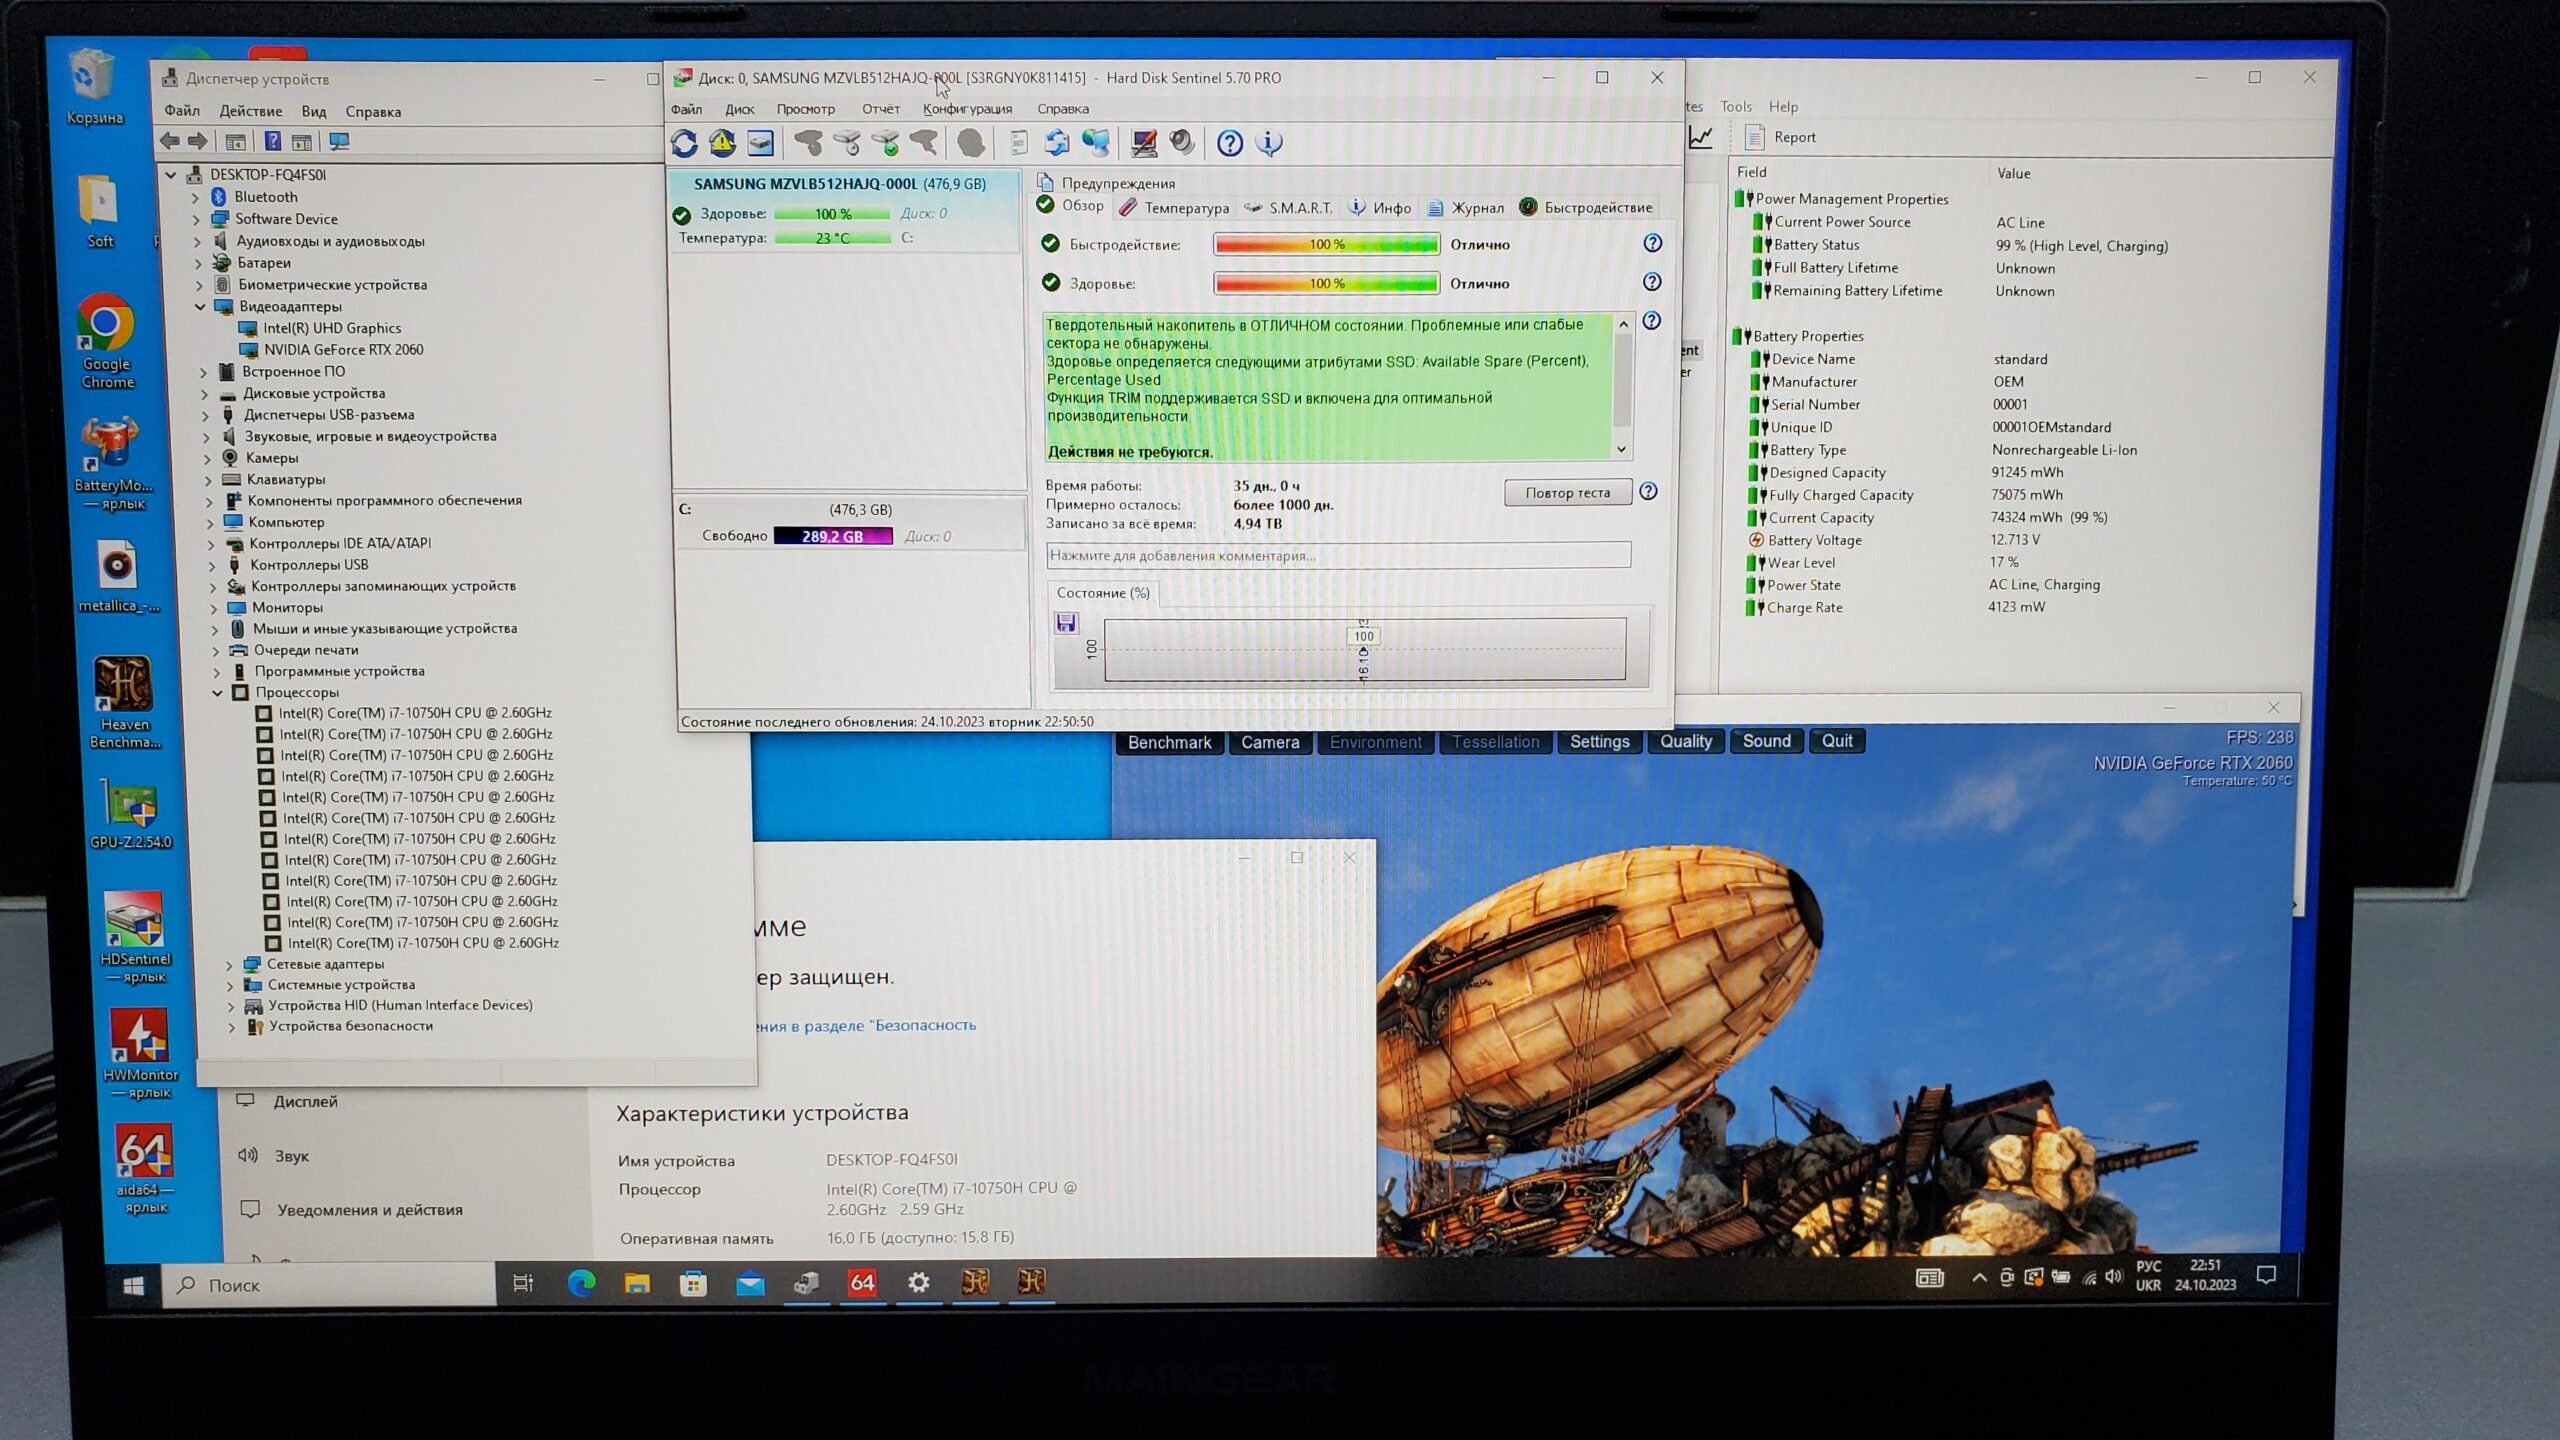Click the blue info bubble toolbar icon
The height and width of the screenshot is (1440, 2560).
tap(1269, 143)
